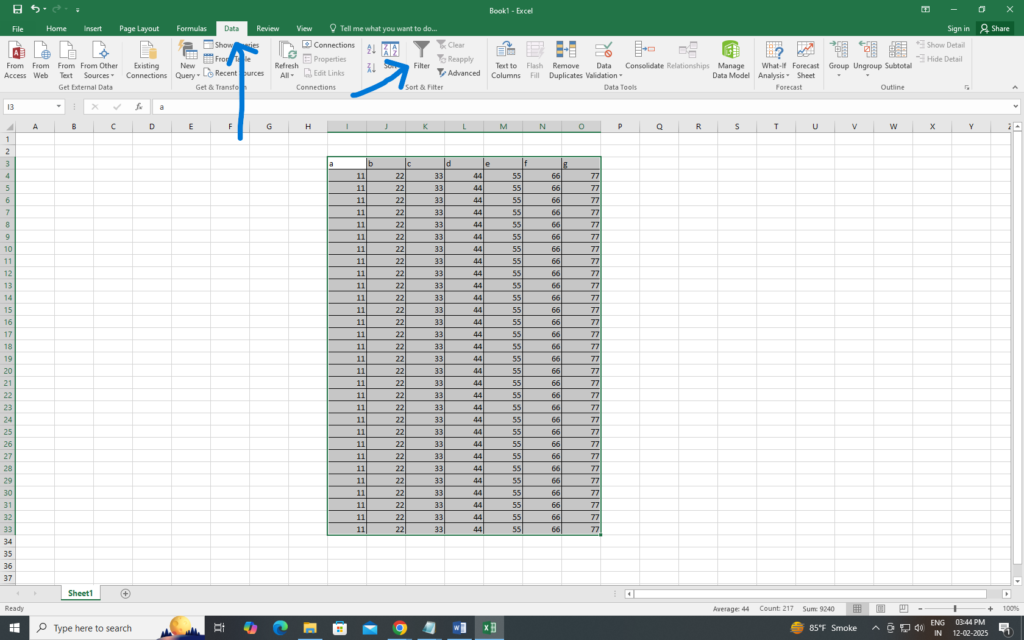Open the Formulas ribbon tab

(191, 29)
